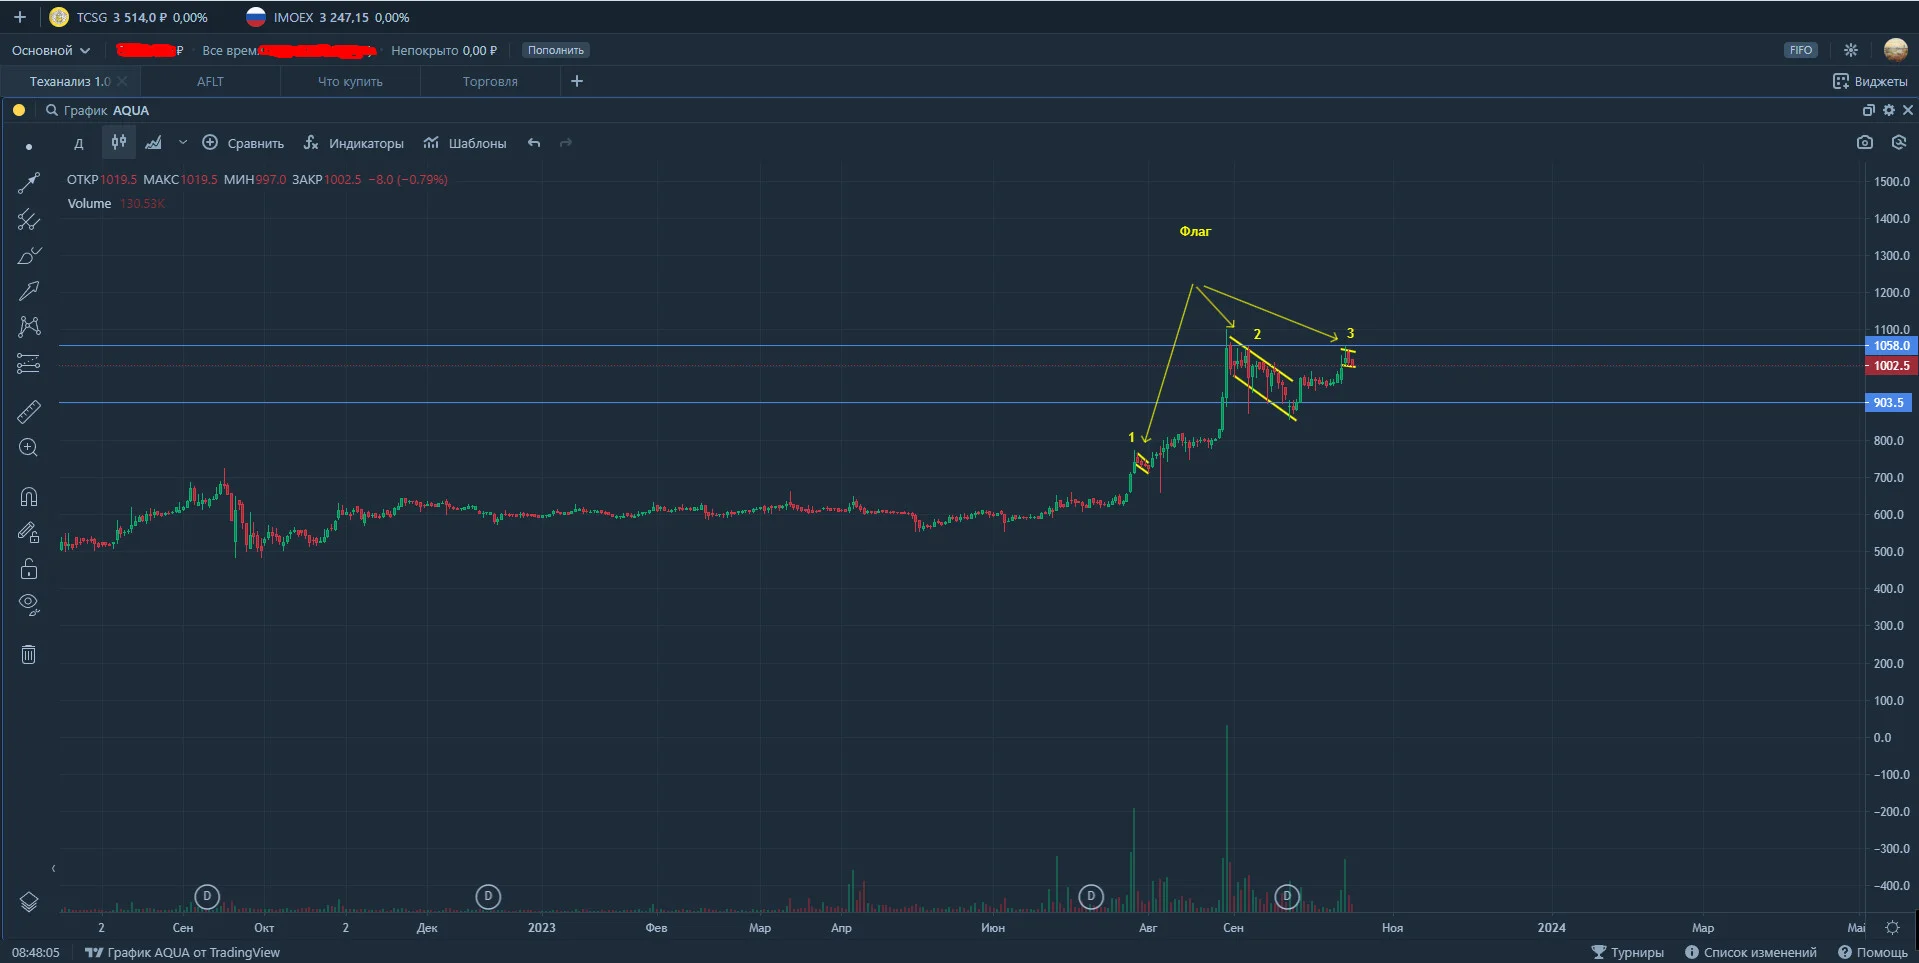Toggle magnet mode for drawings
1919x963 pixels.
29,496
